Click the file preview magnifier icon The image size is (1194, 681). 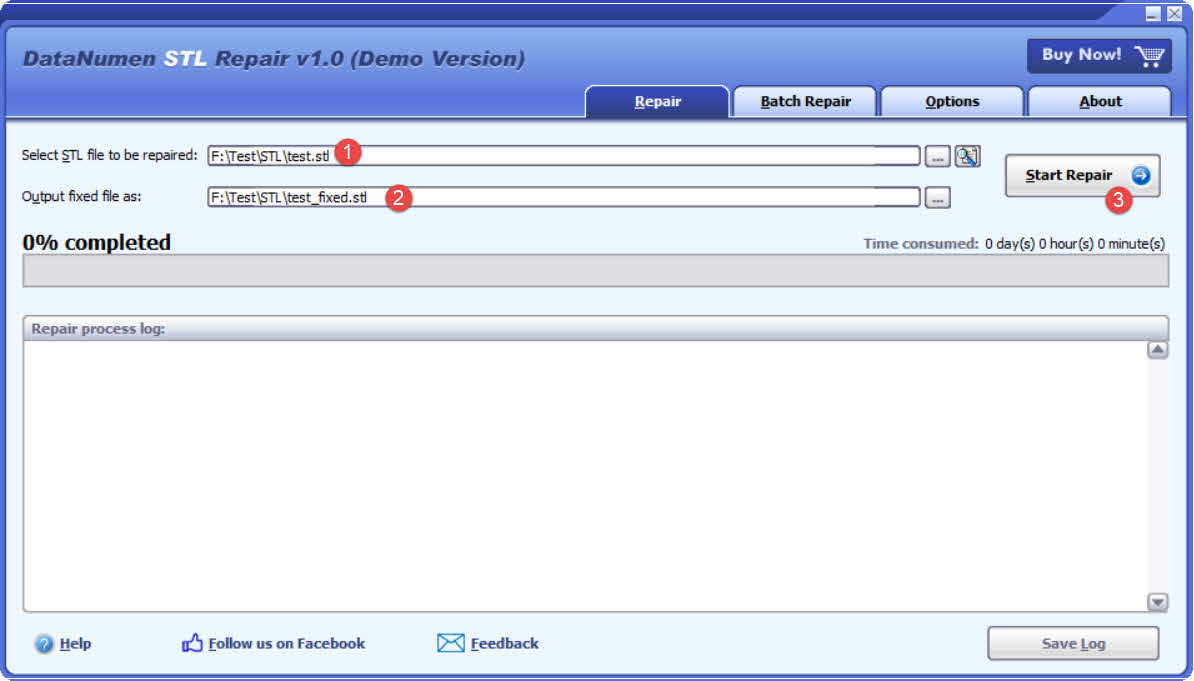[967, 155]
